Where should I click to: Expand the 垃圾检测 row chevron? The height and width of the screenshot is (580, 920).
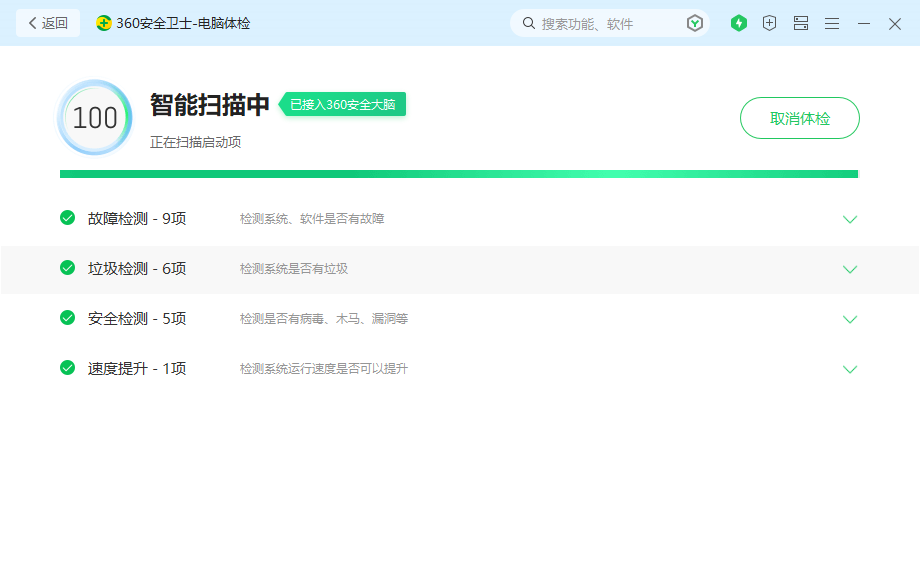(x=850, y=269)
